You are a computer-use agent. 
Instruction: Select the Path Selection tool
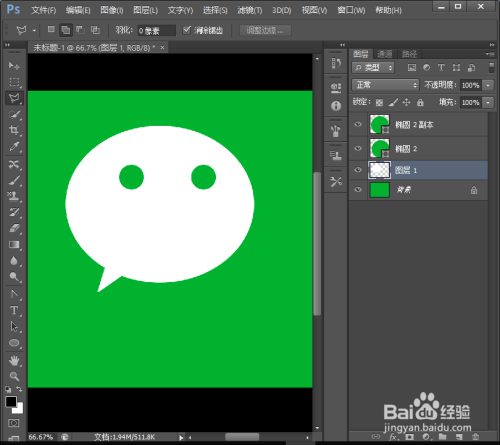click(x=14, y=326)
